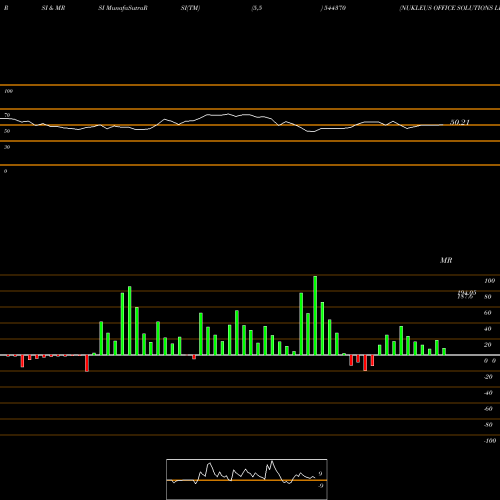This screenshot has height=500, width=500.
Task: Click the MR axis label -60
Action: (x=488, y=409)
